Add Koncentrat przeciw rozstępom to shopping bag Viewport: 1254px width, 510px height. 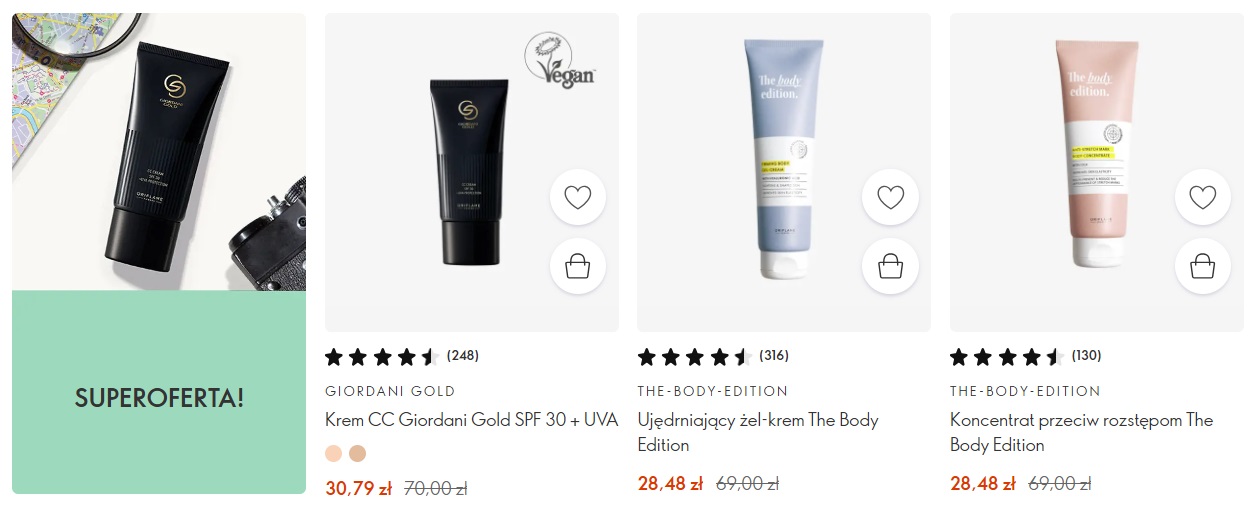(x=1202, y=266)
